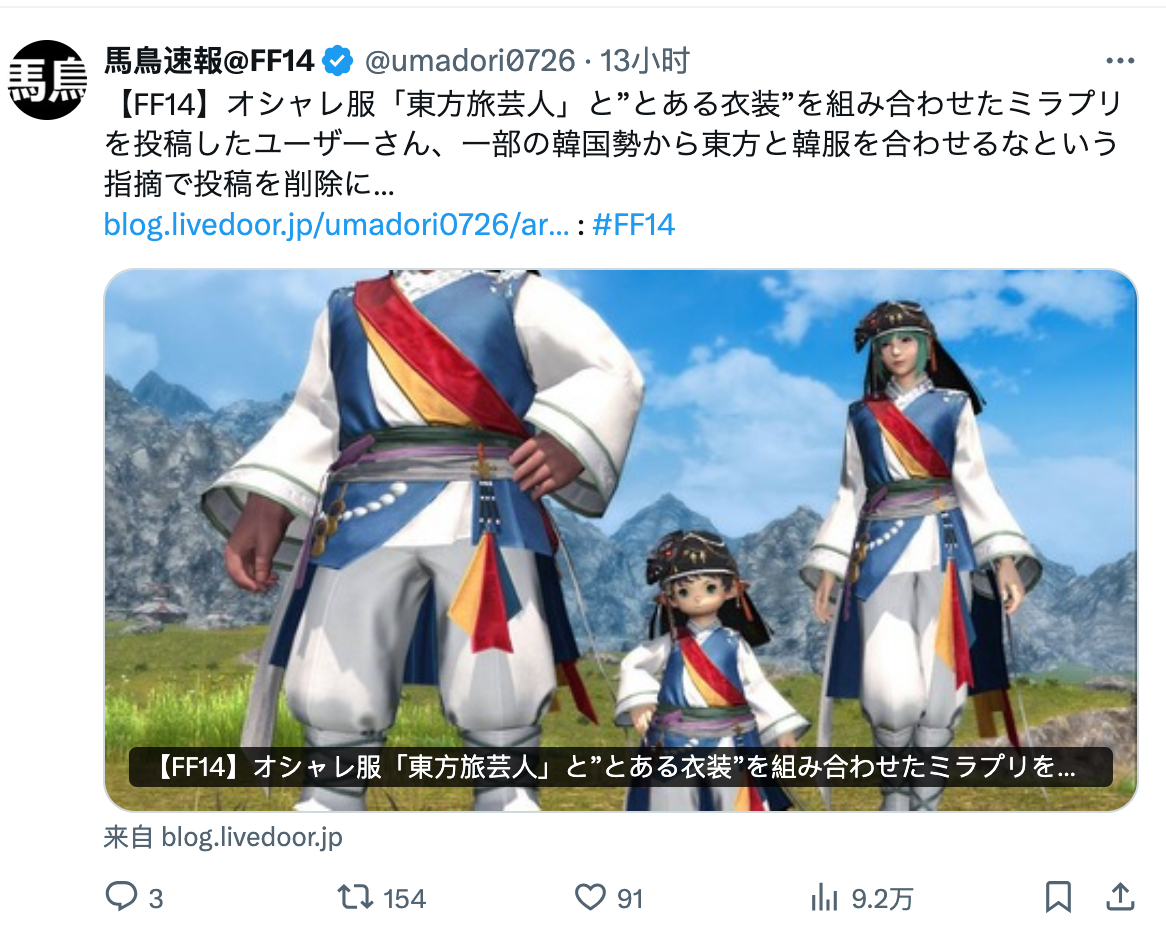
Task: Open the #FF14 hashtag
Action: (x=634, y=224)
